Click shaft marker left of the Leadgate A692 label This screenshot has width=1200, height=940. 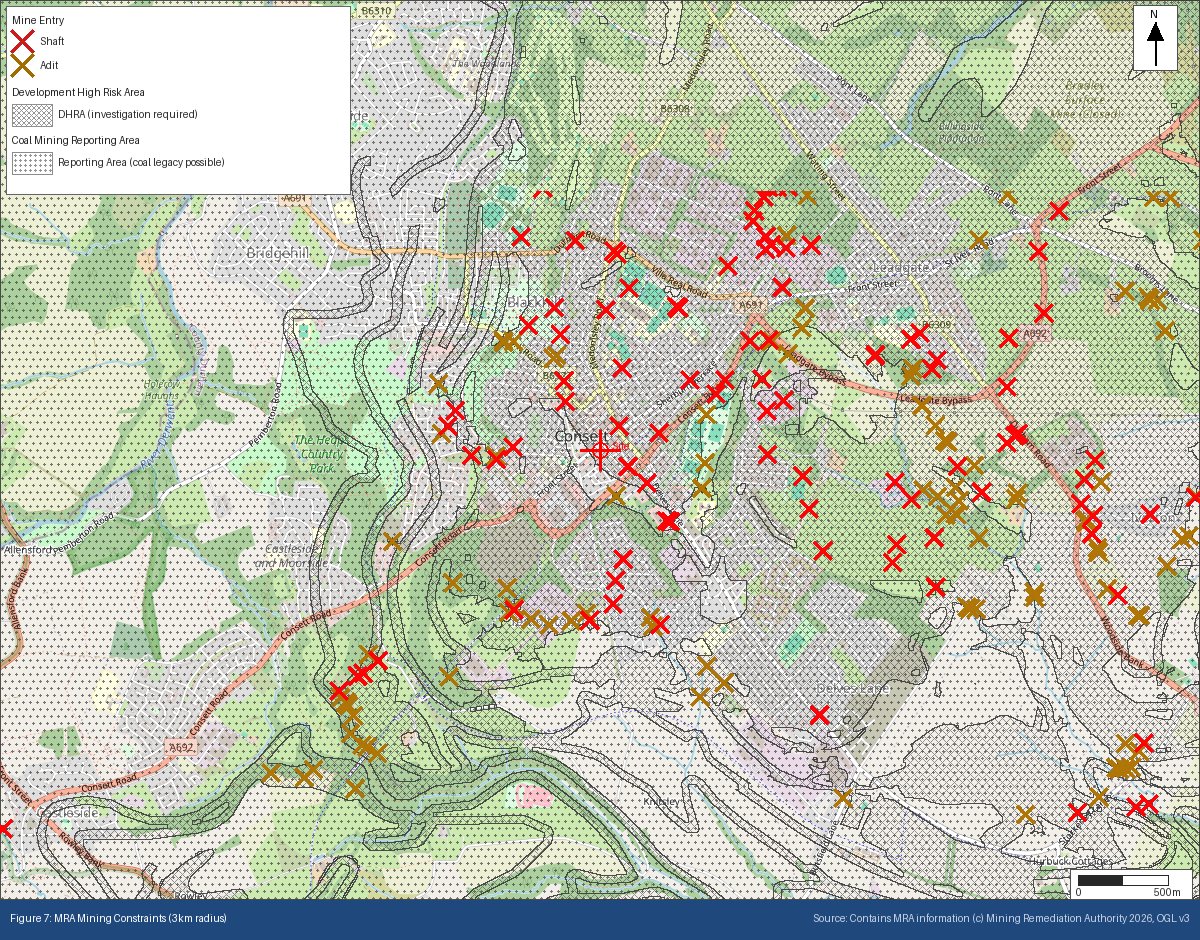pos(1010,336)
